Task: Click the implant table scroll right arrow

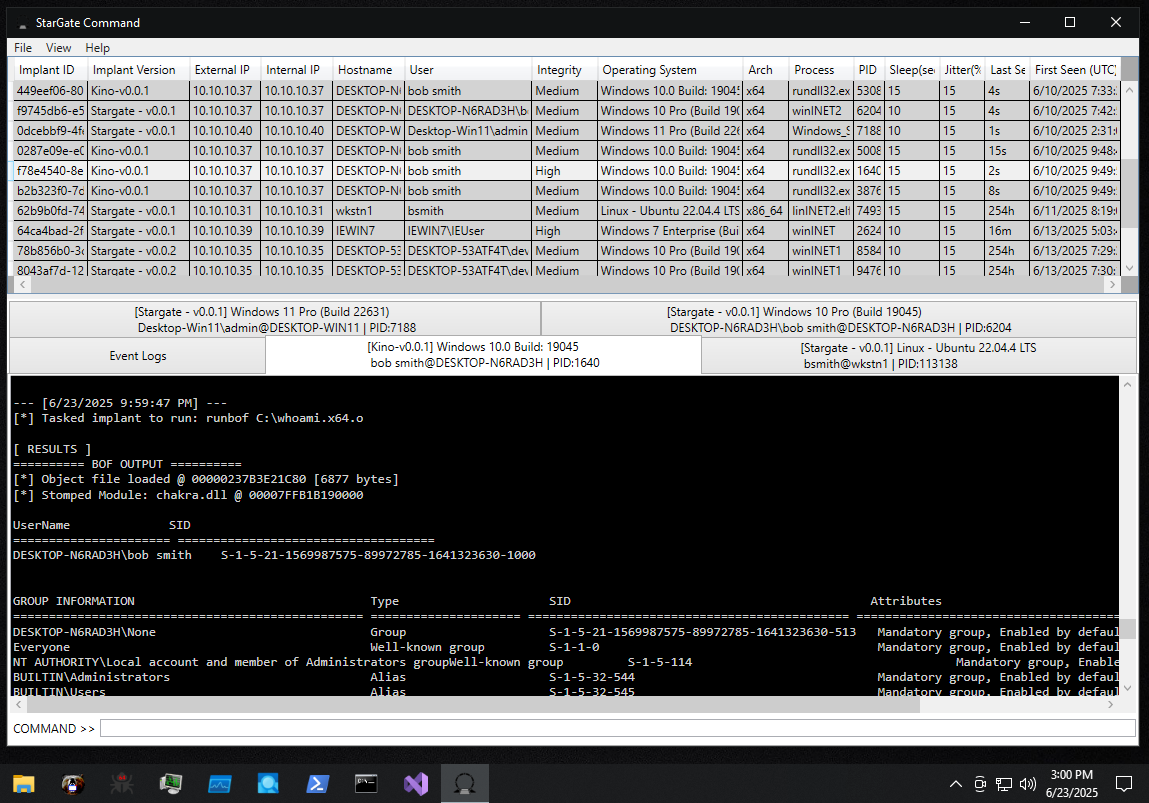Action: coord(1112,284)
